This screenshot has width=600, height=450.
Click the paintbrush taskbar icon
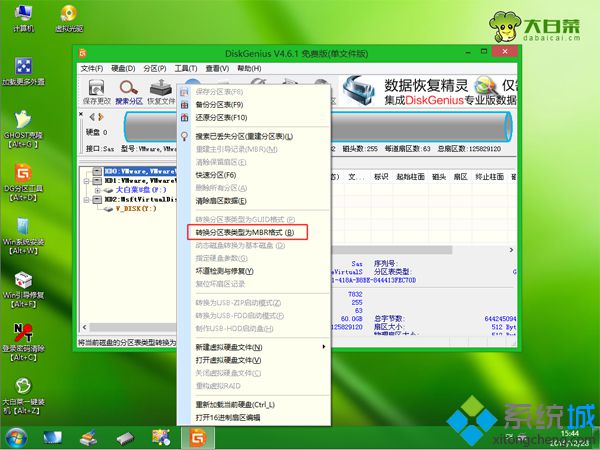tap(89, 438)
